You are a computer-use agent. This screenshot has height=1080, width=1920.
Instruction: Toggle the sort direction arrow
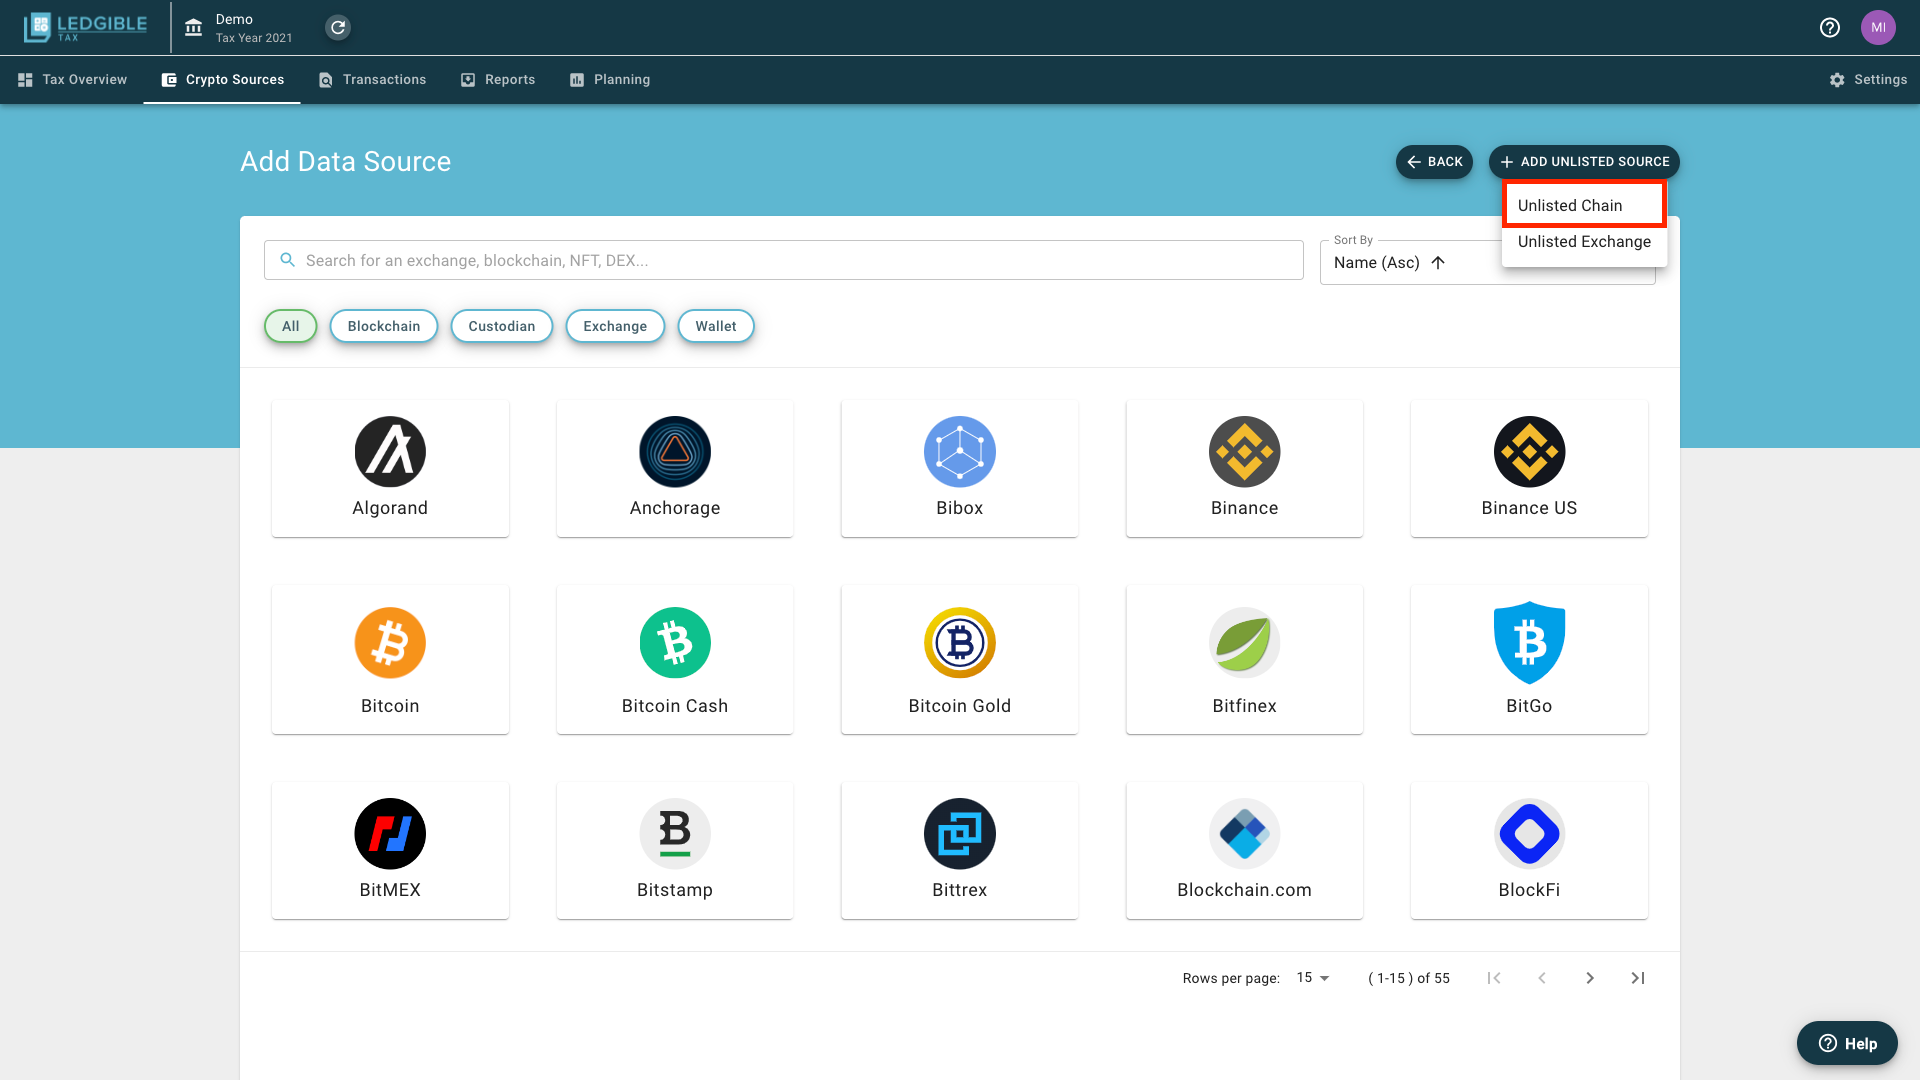point(1438,263)
